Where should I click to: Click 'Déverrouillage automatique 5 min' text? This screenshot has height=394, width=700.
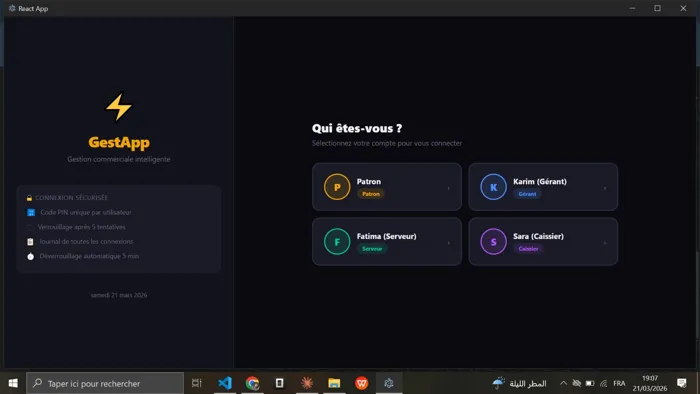pyautogui.click(x=89, y=256)
